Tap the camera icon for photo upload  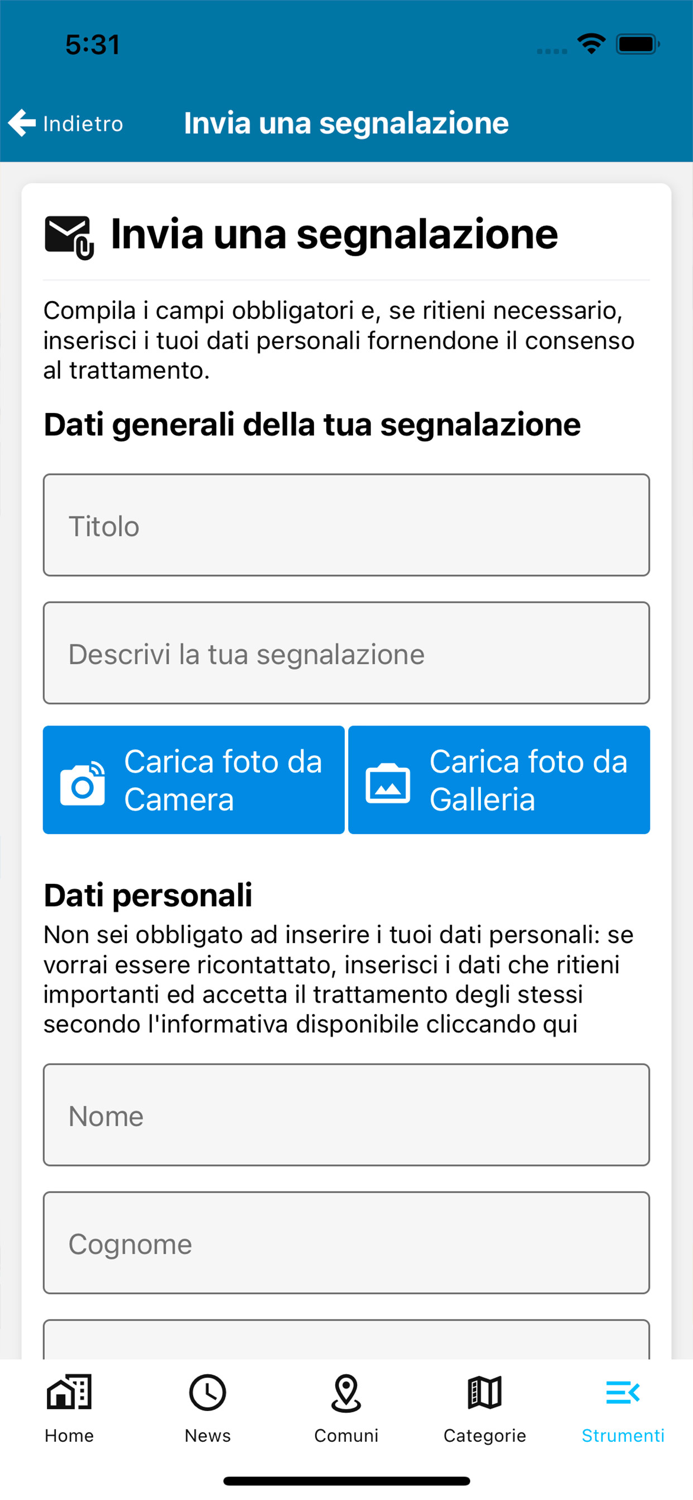[x=84, y=780]
